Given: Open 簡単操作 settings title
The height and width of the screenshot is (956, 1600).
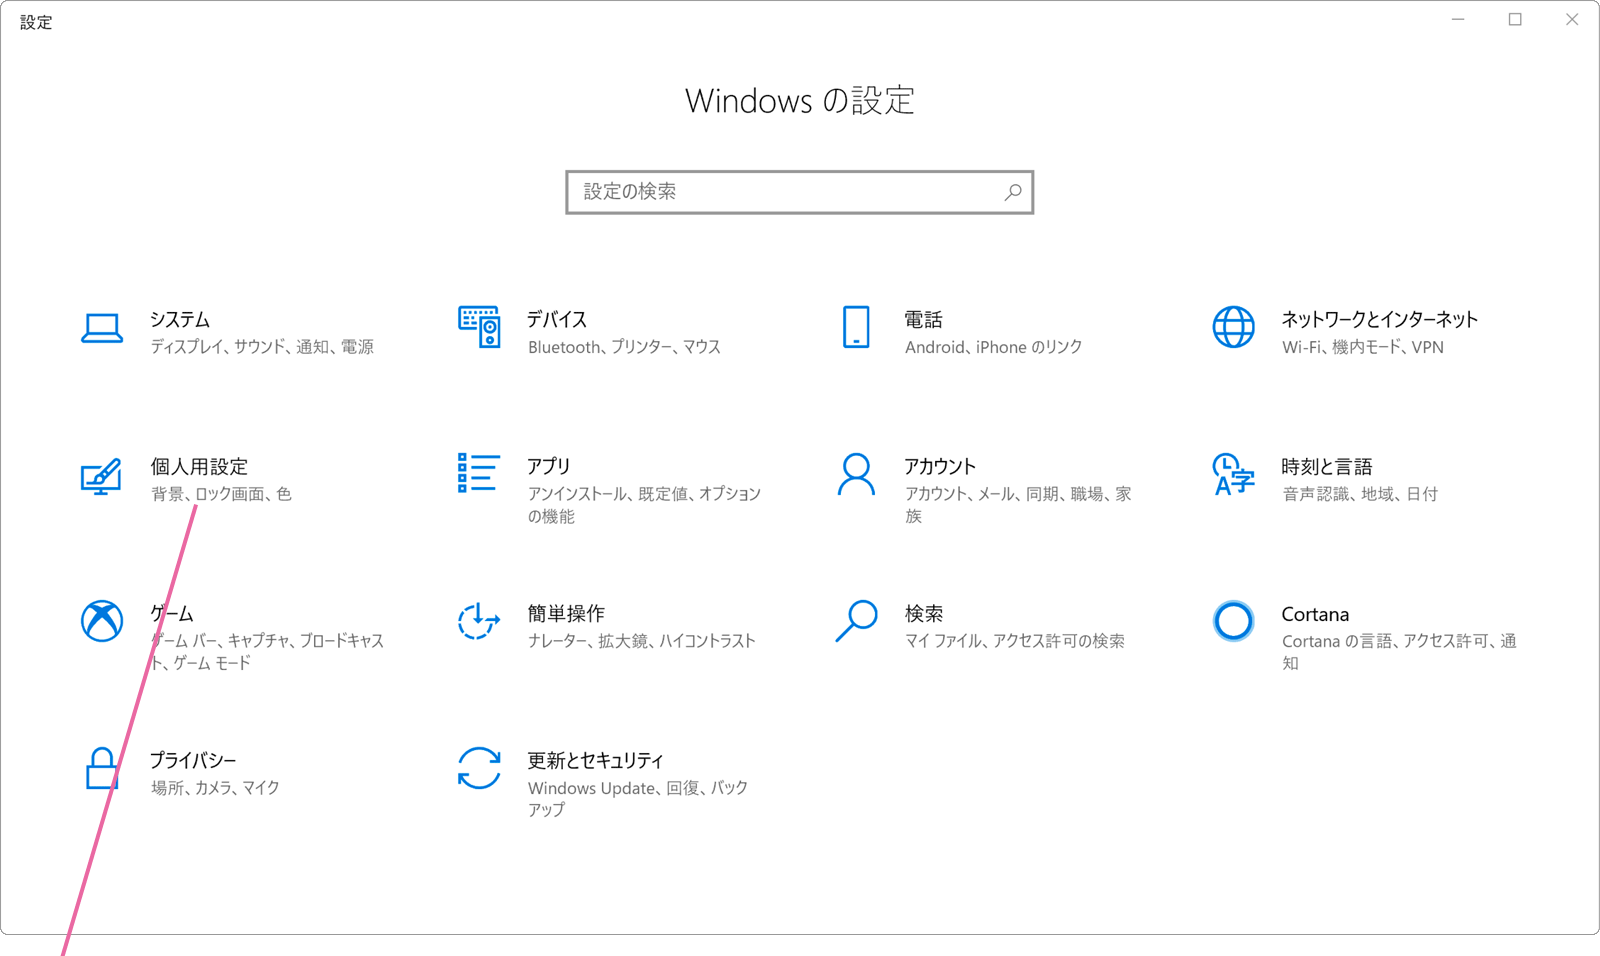Looking at the screenshot, I should tap(566, 614).
